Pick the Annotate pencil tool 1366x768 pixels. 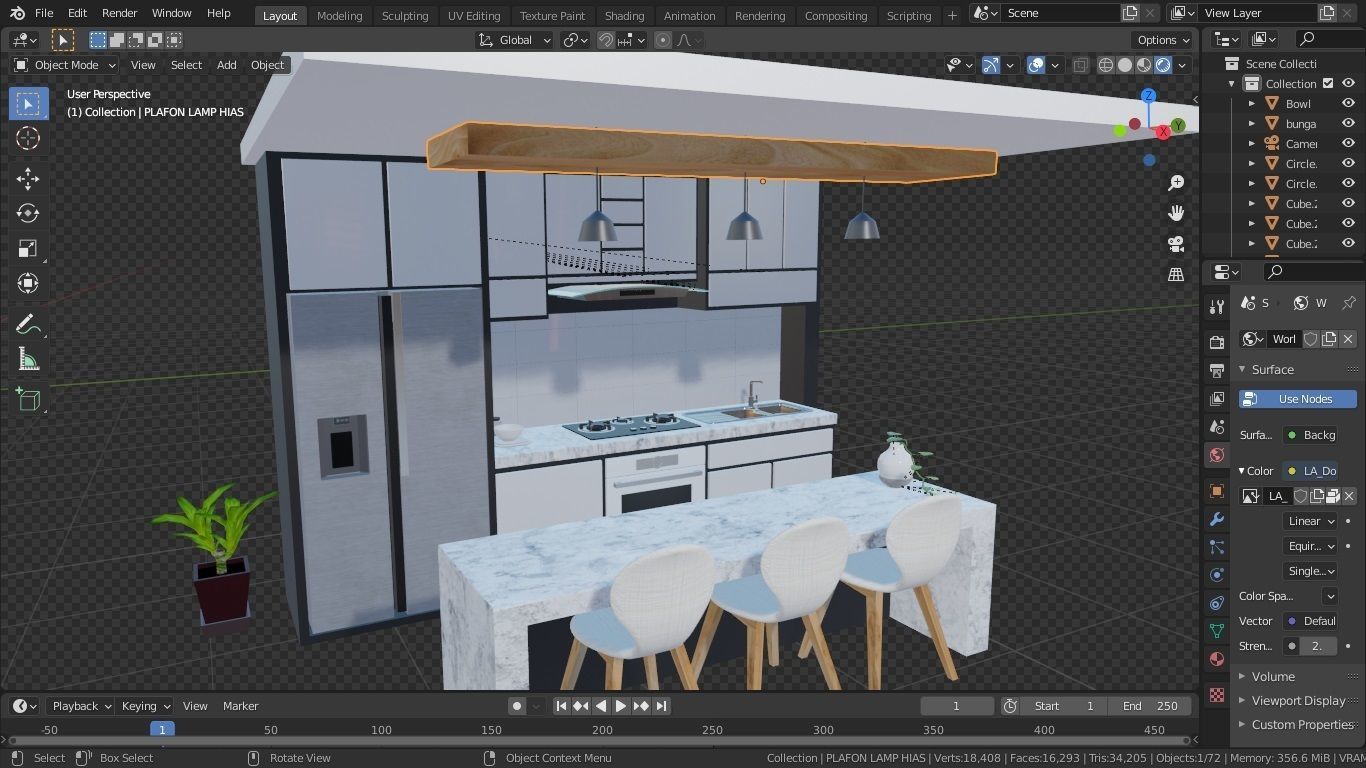pos(28,324)
